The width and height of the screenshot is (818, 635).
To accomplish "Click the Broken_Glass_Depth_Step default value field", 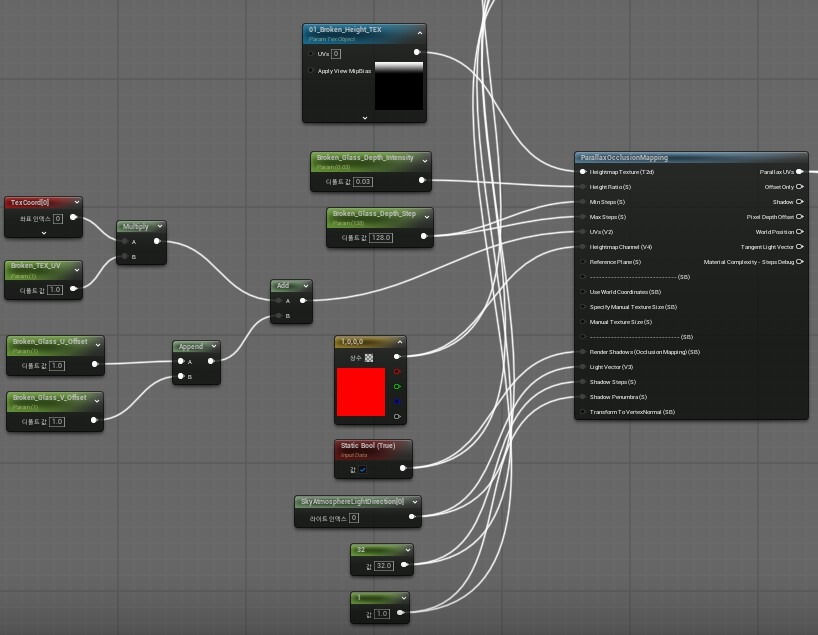I will [x=380, y=238].
